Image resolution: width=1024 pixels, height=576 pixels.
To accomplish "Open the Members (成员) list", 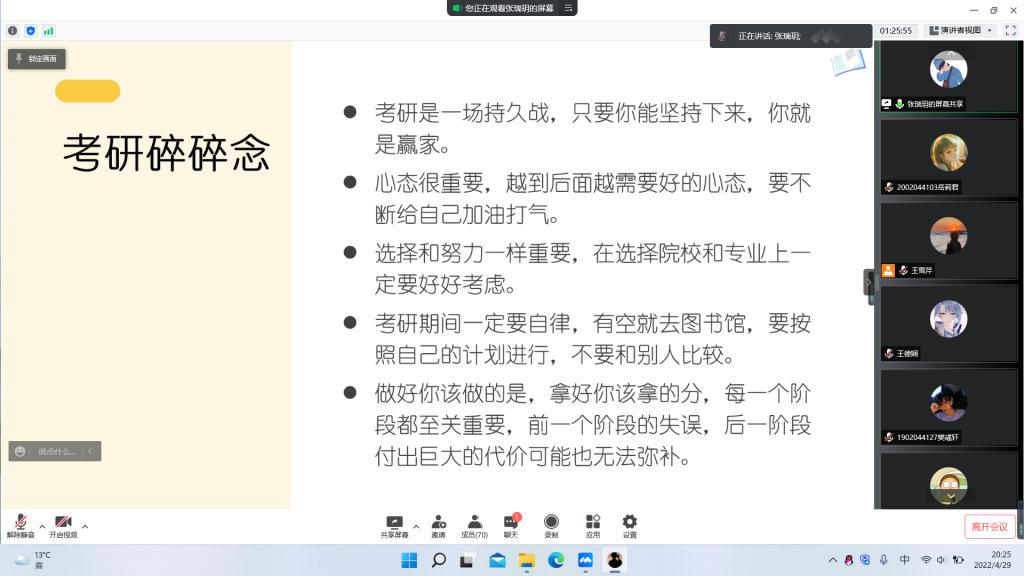I will click(x=474, y=526).
